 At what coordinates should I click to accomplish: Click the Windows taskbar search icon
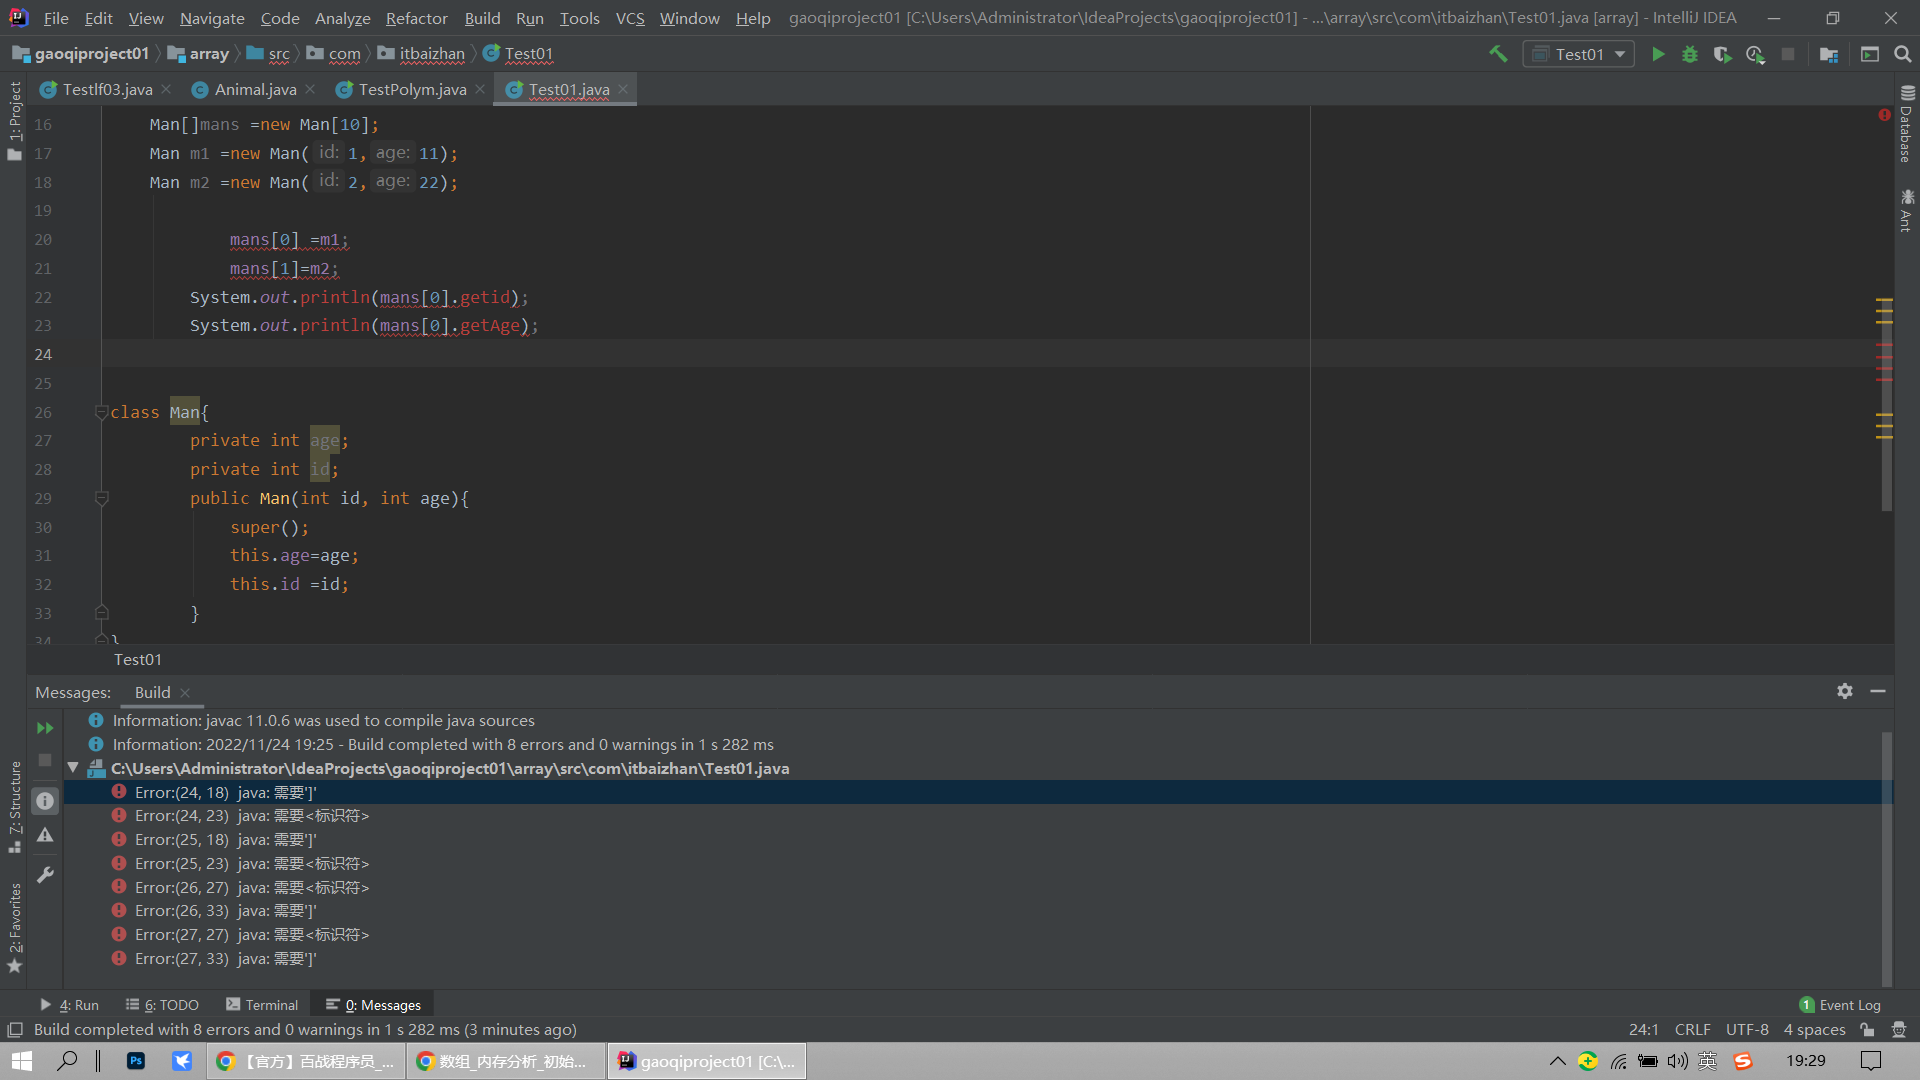coord(66,1061)
